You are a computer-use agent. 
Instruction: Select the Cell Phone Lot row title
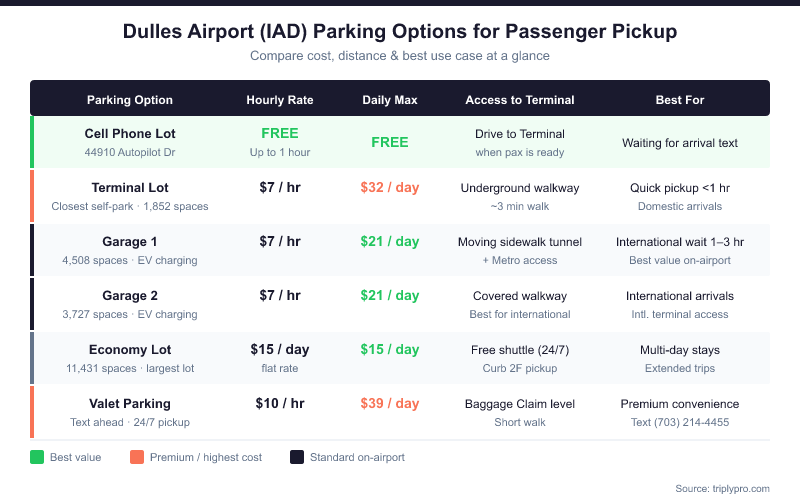(130, 134)
